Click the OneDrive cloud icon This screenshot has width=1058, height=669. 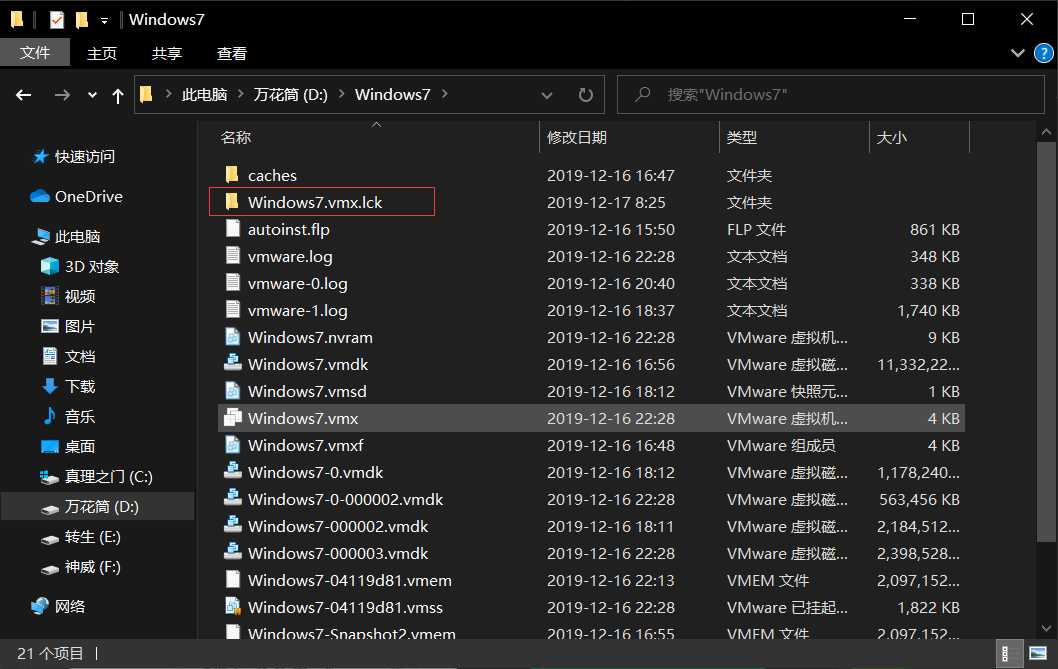[x=40, y=196]
